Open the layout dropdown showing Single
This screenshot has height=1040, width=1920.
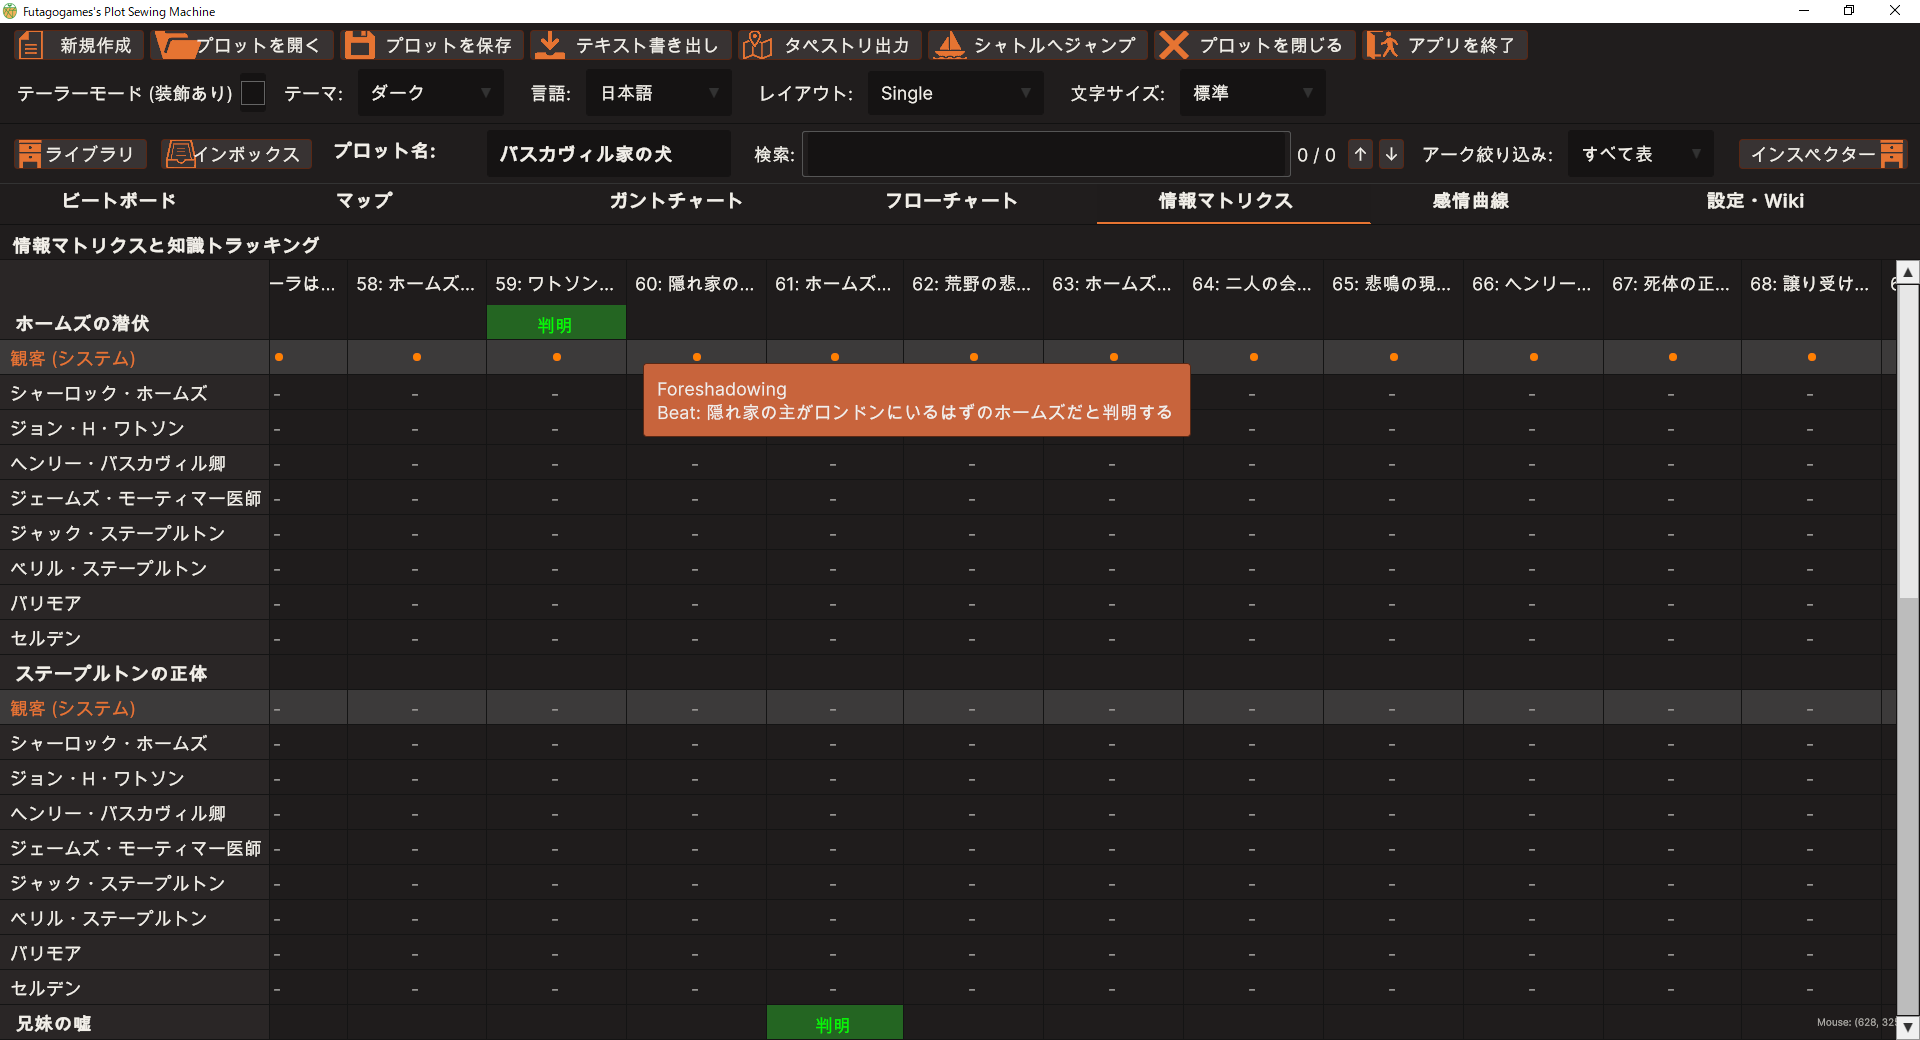955,93
